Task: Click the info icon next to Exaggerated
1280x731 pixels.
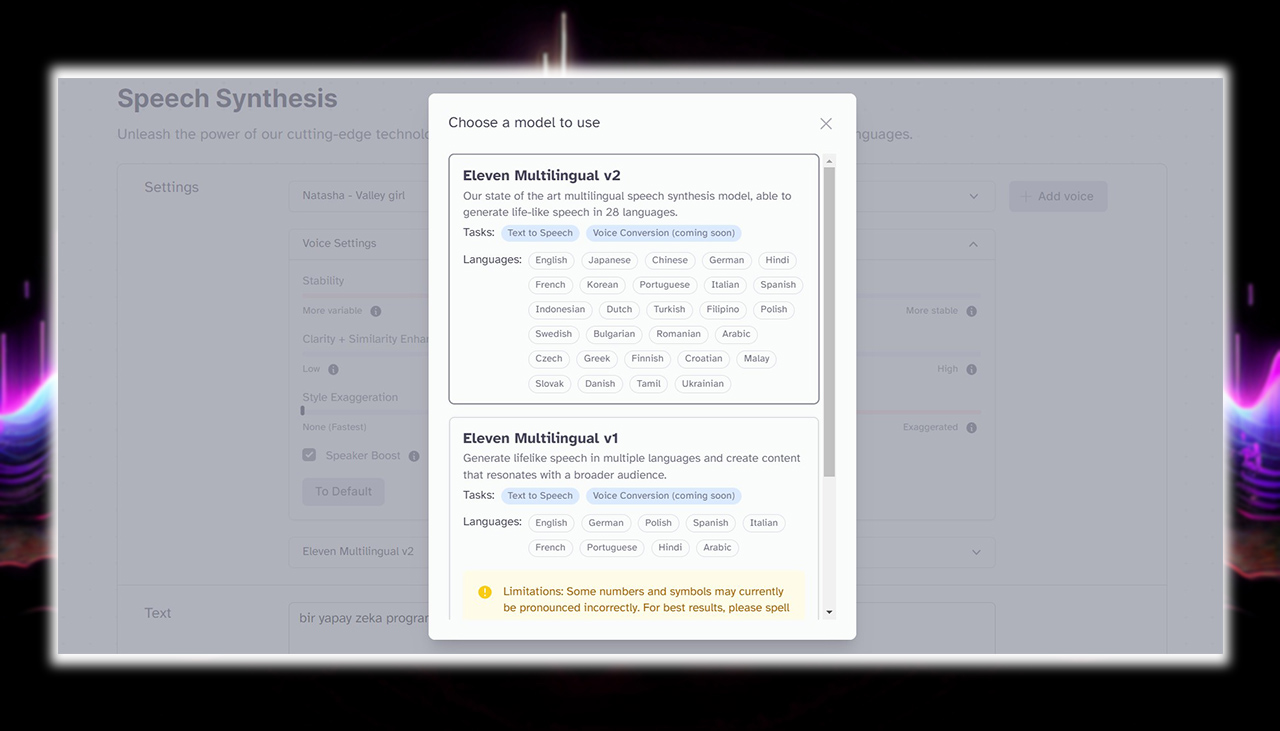Action: tap(971, 428)
